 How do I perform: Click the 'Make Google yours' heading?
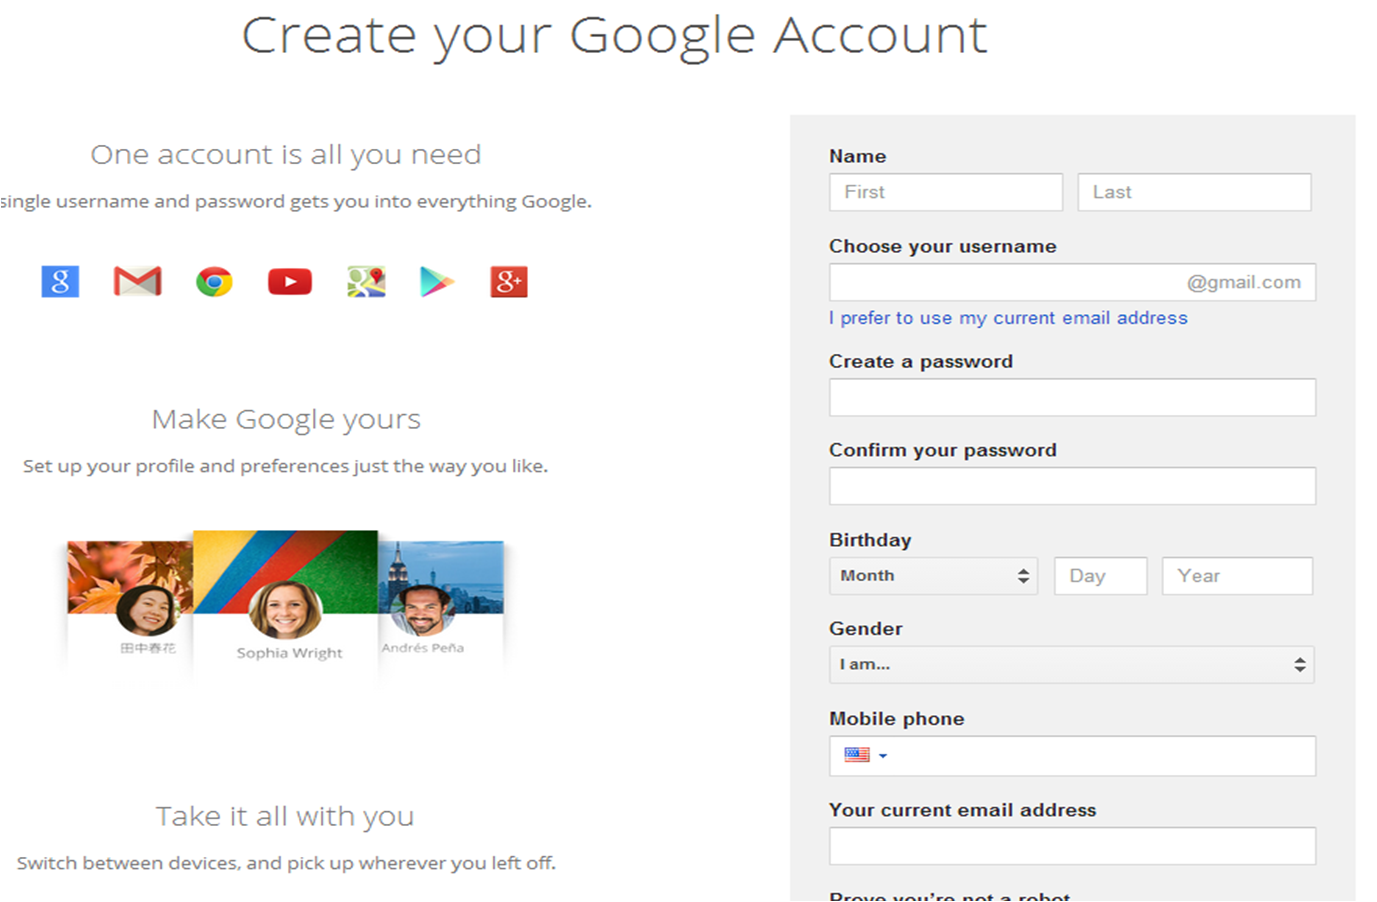point(286,419)
